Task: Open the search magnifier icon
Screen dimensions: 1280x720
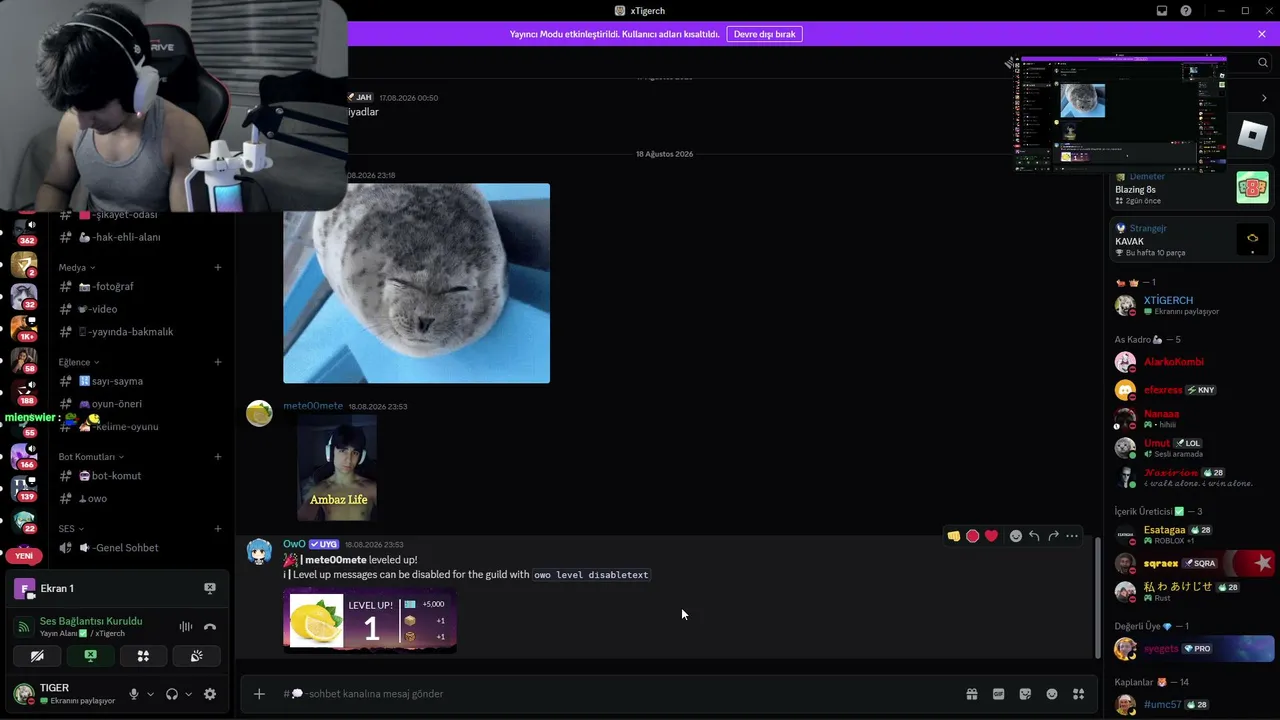Action: (x=1263, y=62)
